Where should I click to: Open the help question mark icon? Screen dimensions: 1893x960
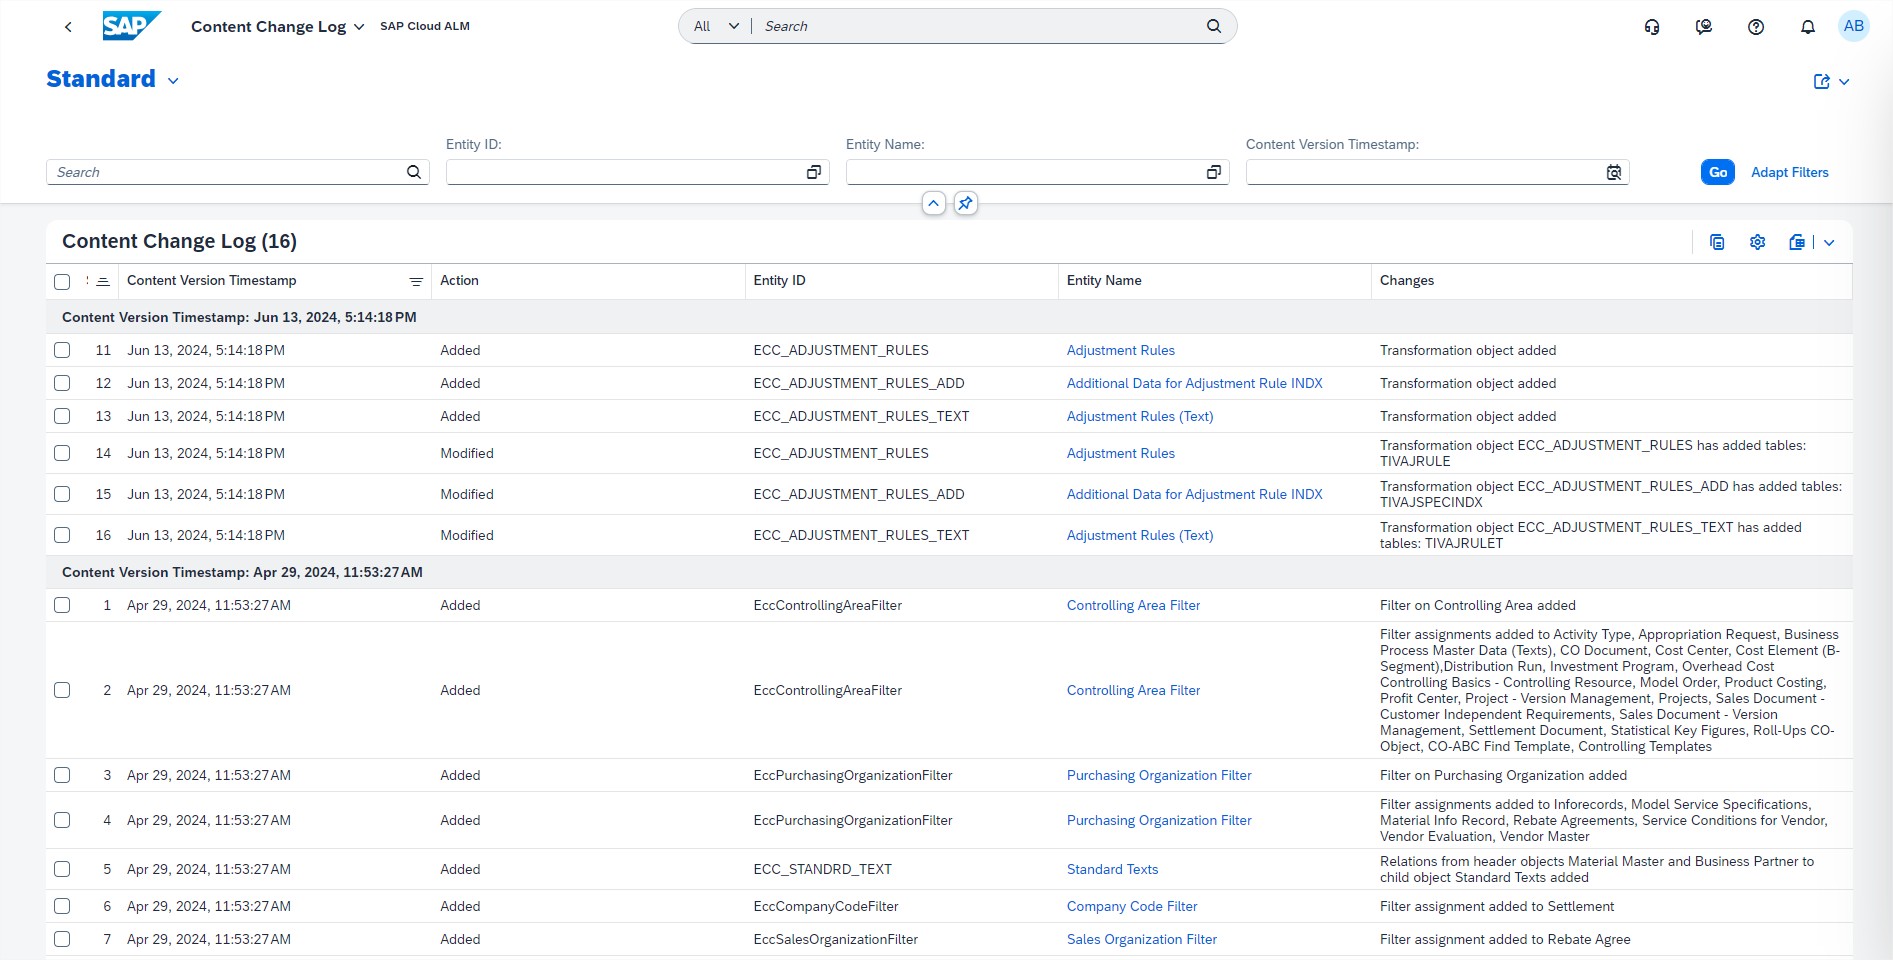[x=1755, y=27]
